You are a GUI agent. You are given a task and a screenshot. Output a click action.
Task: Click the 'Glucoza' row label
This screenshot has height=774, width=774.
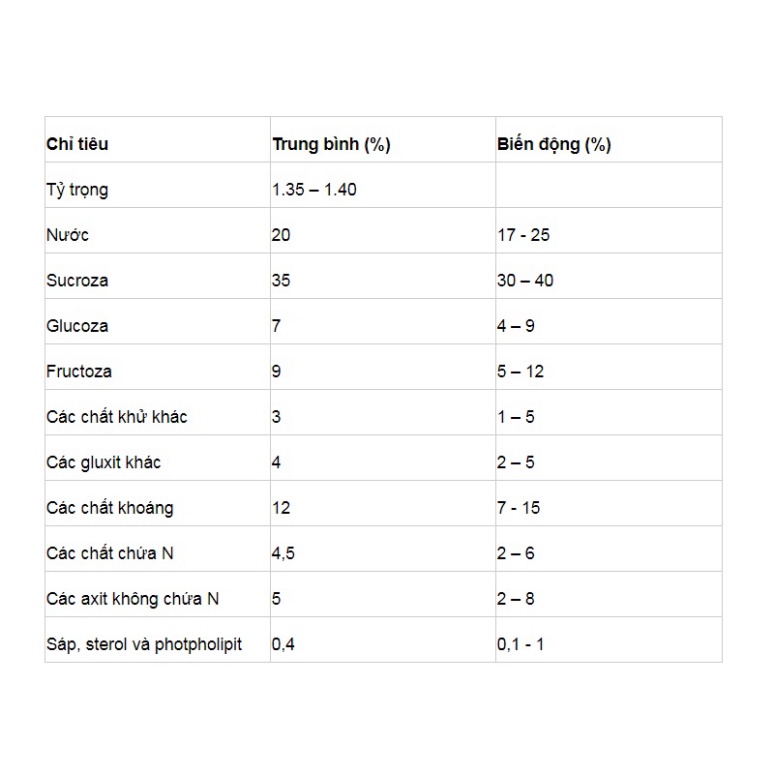77,326
